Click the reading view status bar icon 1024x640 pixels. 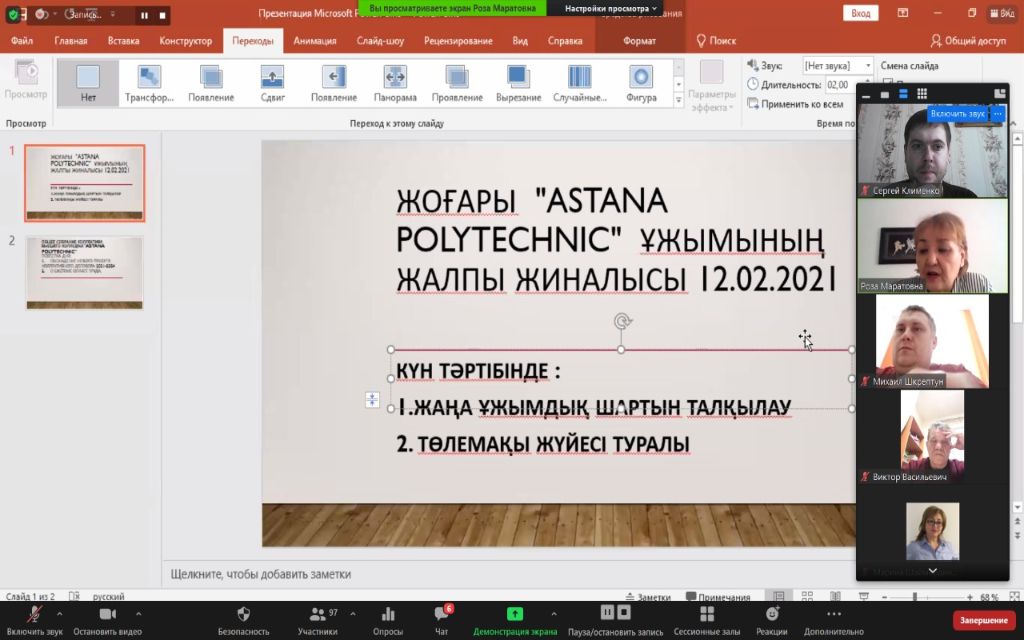[x=835, y=596]
